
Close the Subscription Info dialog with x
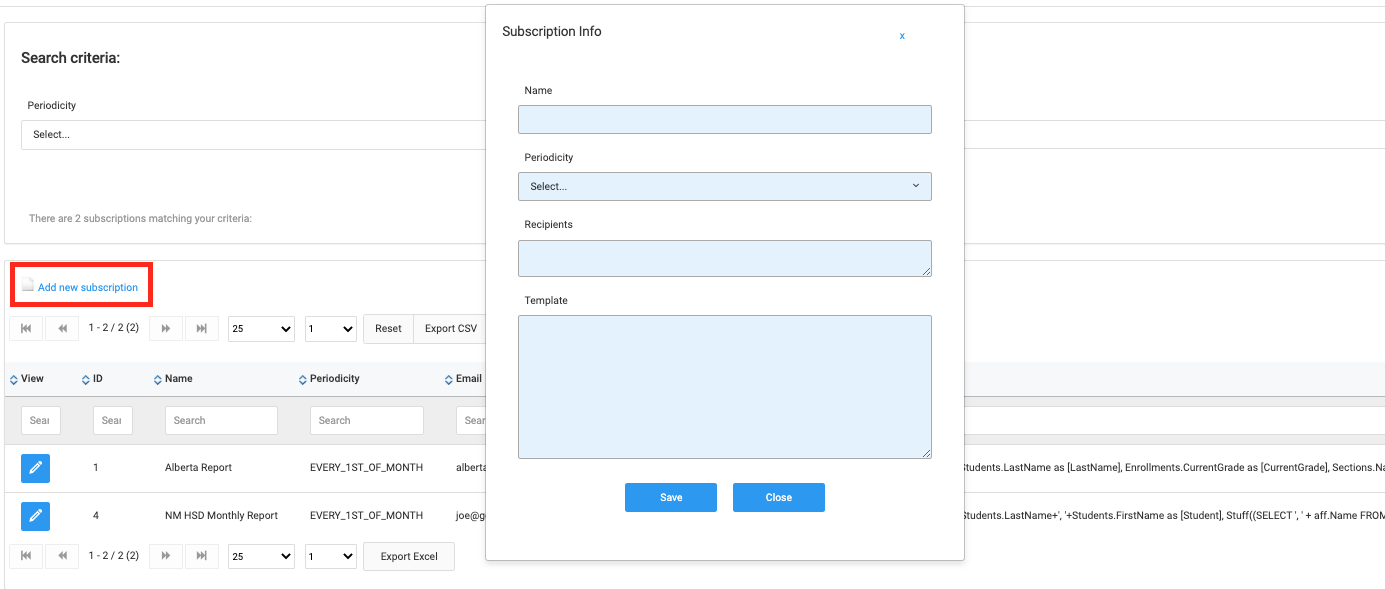(x=902, y=36)
